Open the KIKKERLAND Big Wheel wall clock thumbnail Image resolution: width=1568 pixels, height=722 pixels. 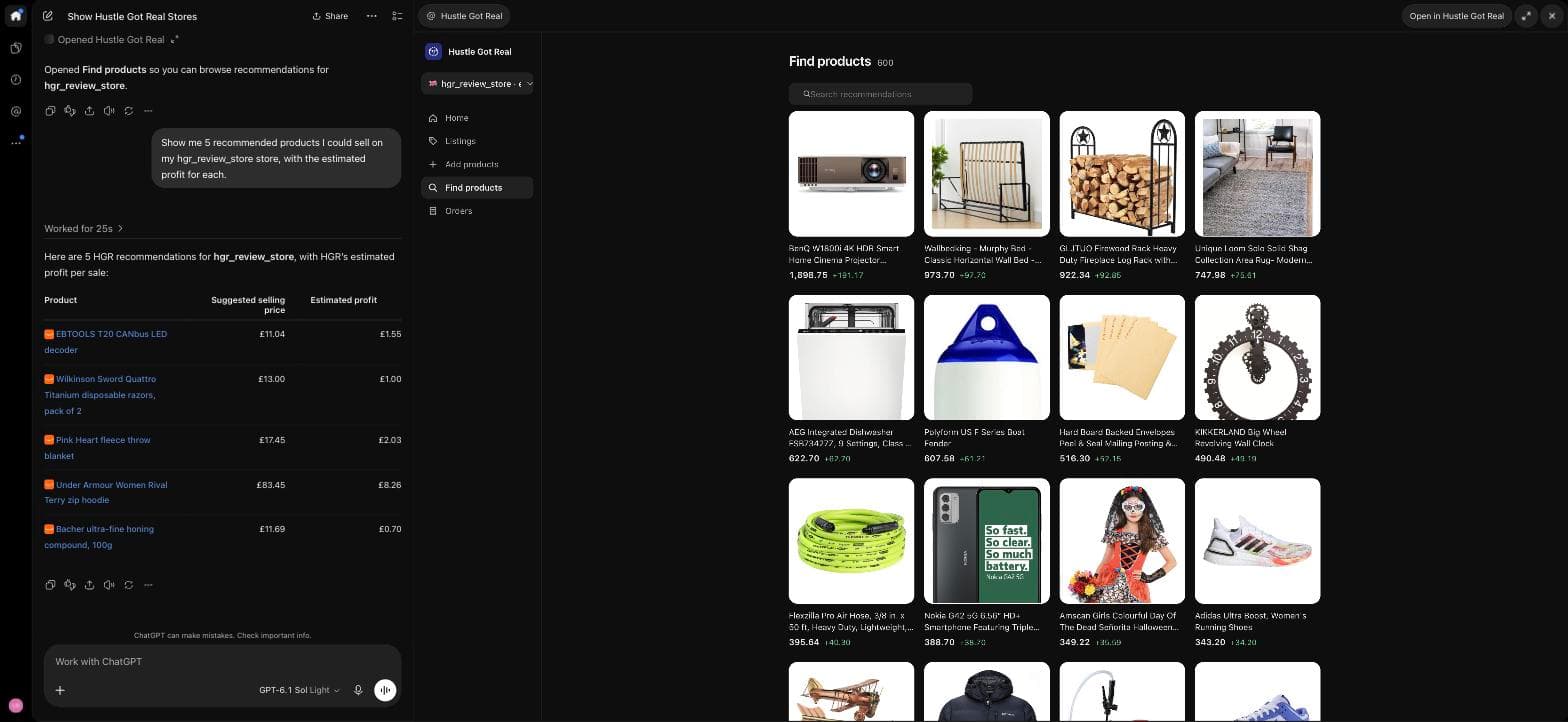(x=1257, y=357)
